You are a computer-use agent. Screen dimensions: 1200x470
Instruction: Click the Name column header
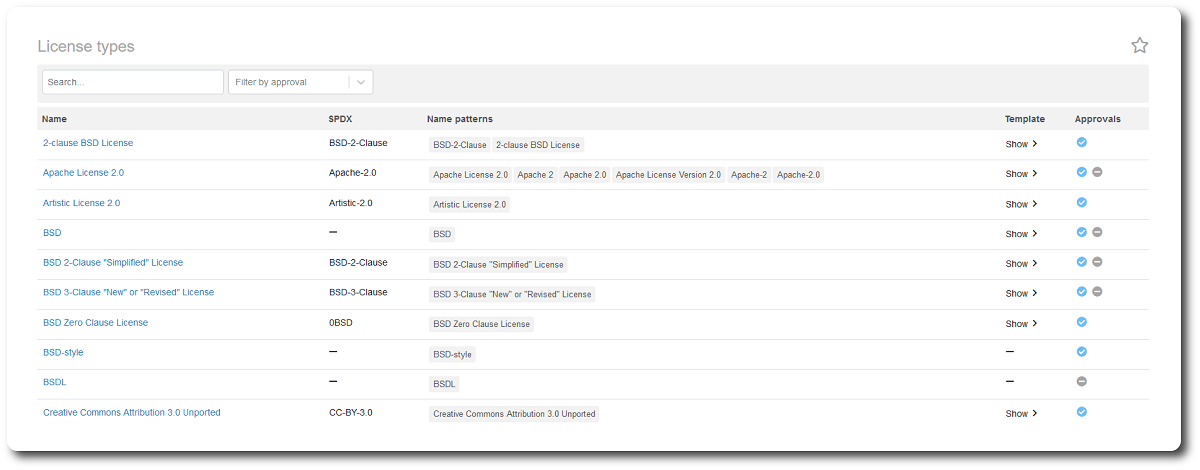click(x=54, y=119)
